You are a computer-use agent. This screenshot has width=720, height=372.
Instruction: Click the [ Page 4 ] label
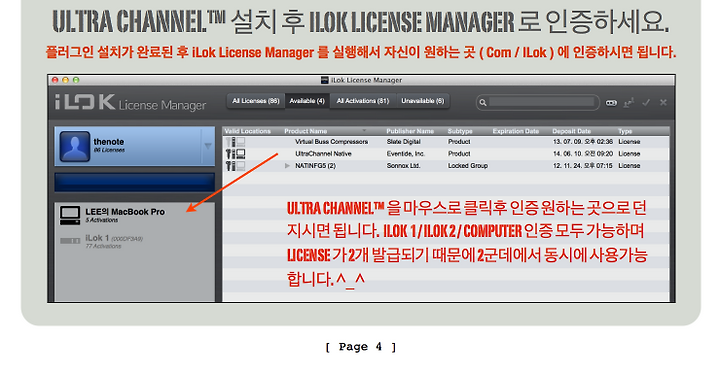(360, 347)
